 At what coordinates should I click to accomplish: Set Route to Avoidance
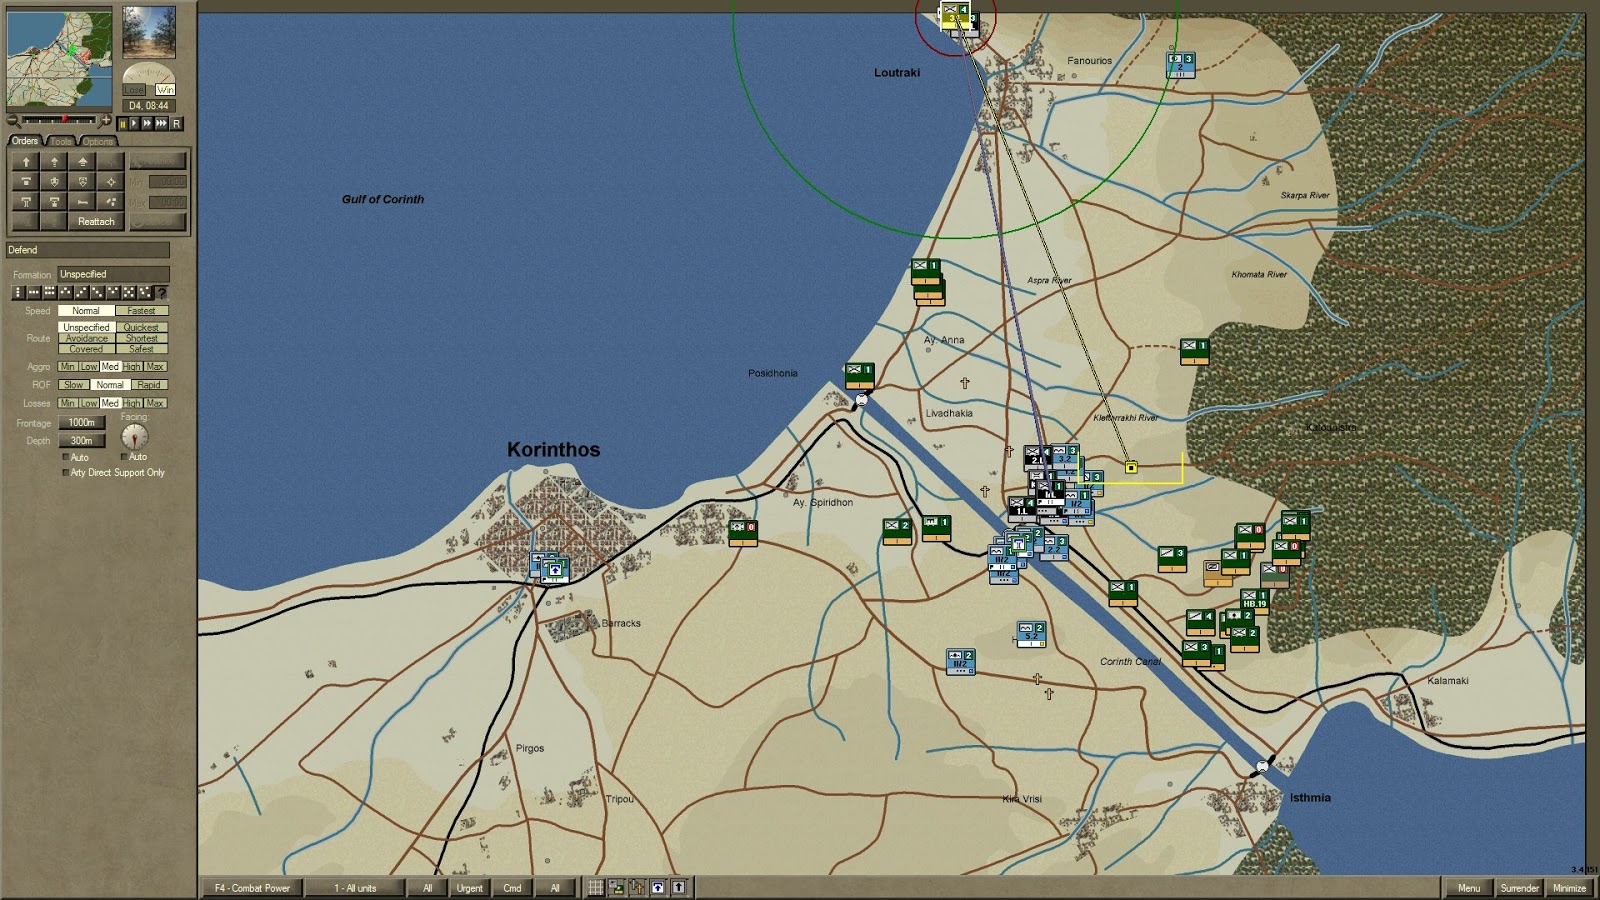(x=86, y=338)
